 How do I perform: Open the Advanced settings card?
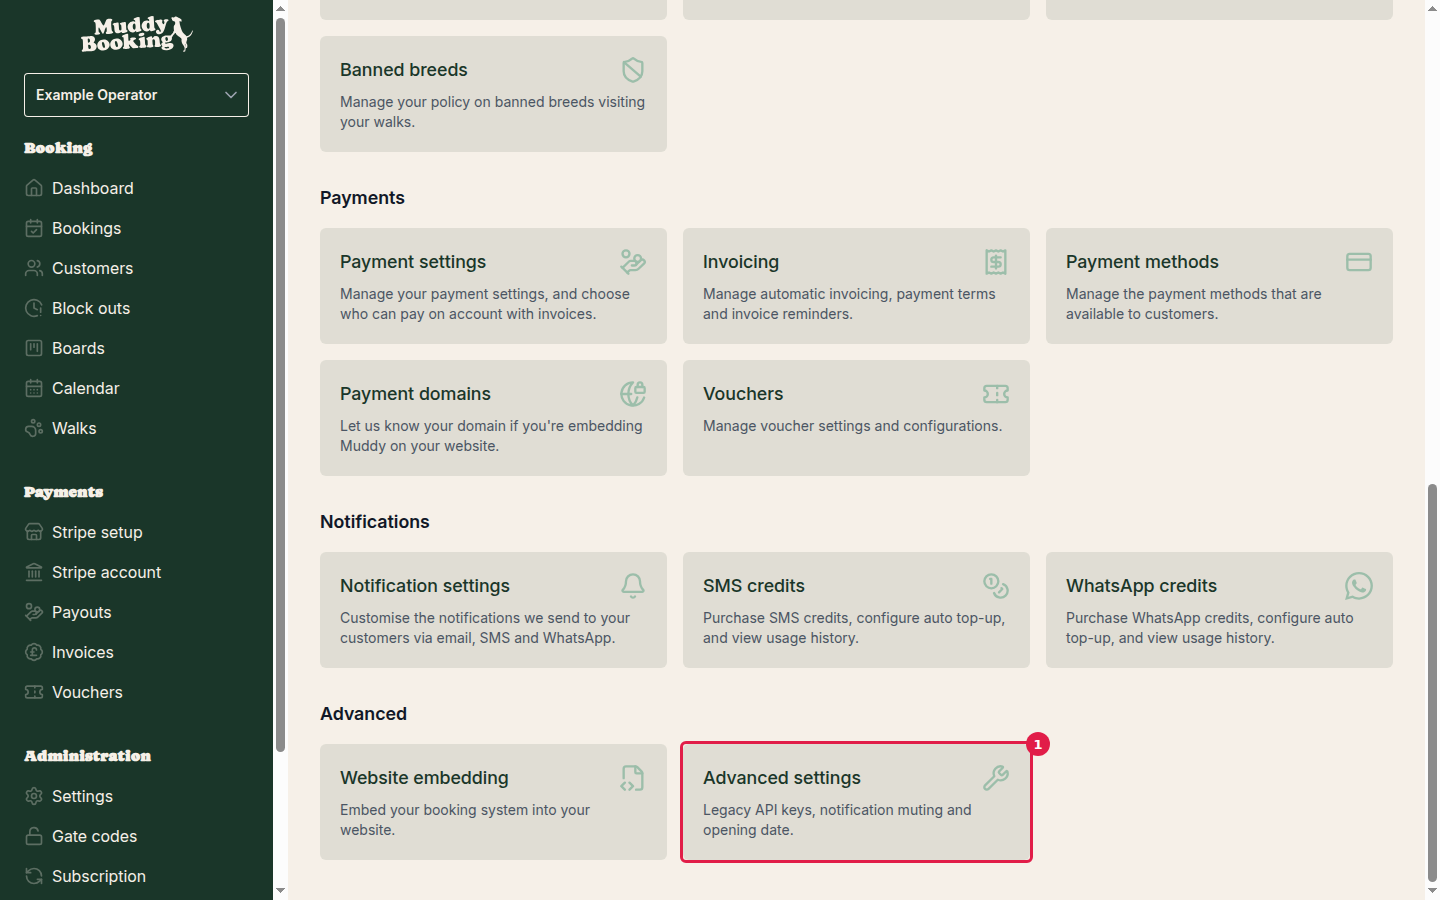(856, 801)
